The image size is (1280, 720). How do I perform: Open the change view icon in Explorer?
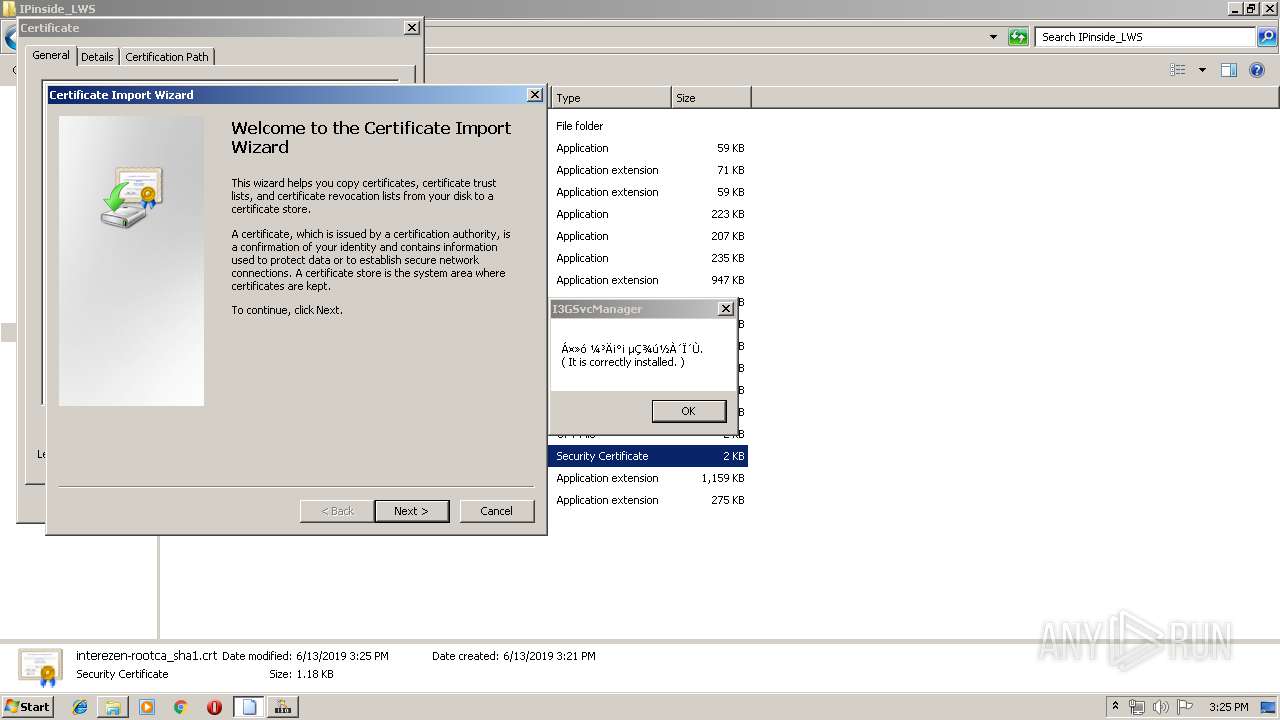click(1178, 70)
